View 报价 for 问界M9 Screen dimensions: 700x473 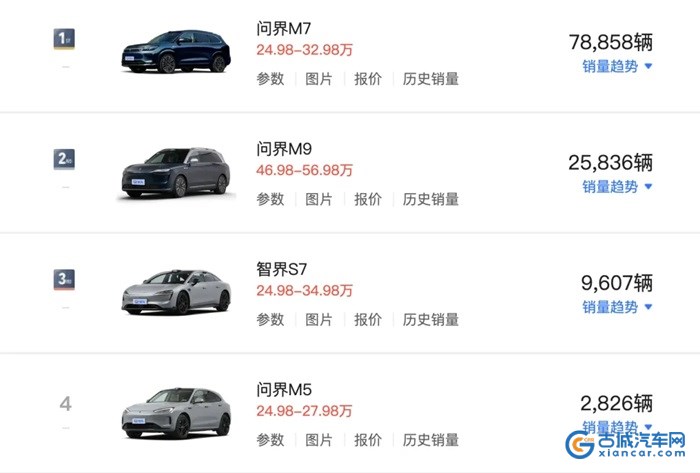[x=368, y=199]
